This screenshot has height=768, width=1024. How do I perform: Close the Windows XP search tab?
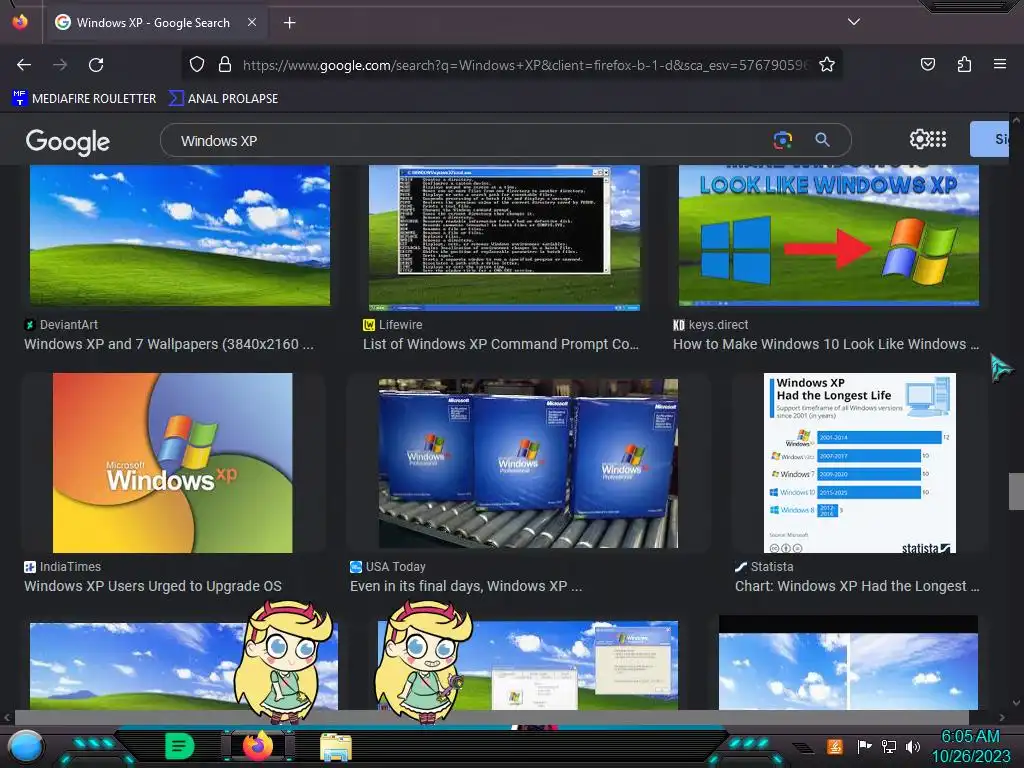(x=251, y=22)
